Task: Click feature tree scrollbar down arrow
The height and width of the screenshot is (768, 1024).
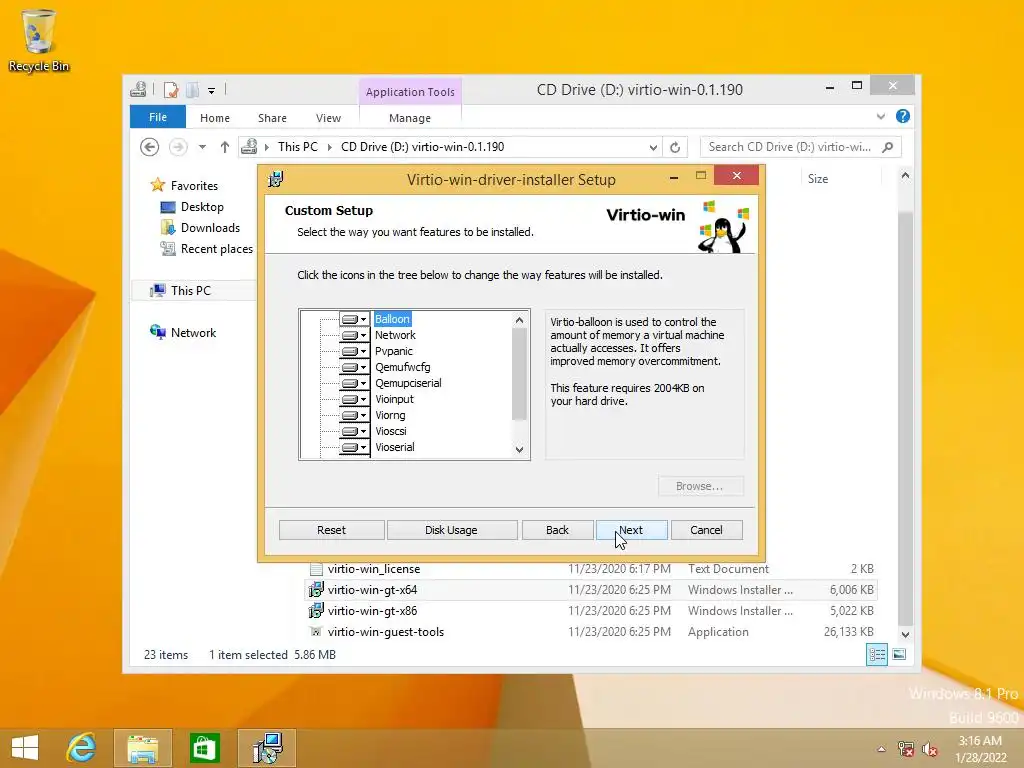Action: [519, 449]
